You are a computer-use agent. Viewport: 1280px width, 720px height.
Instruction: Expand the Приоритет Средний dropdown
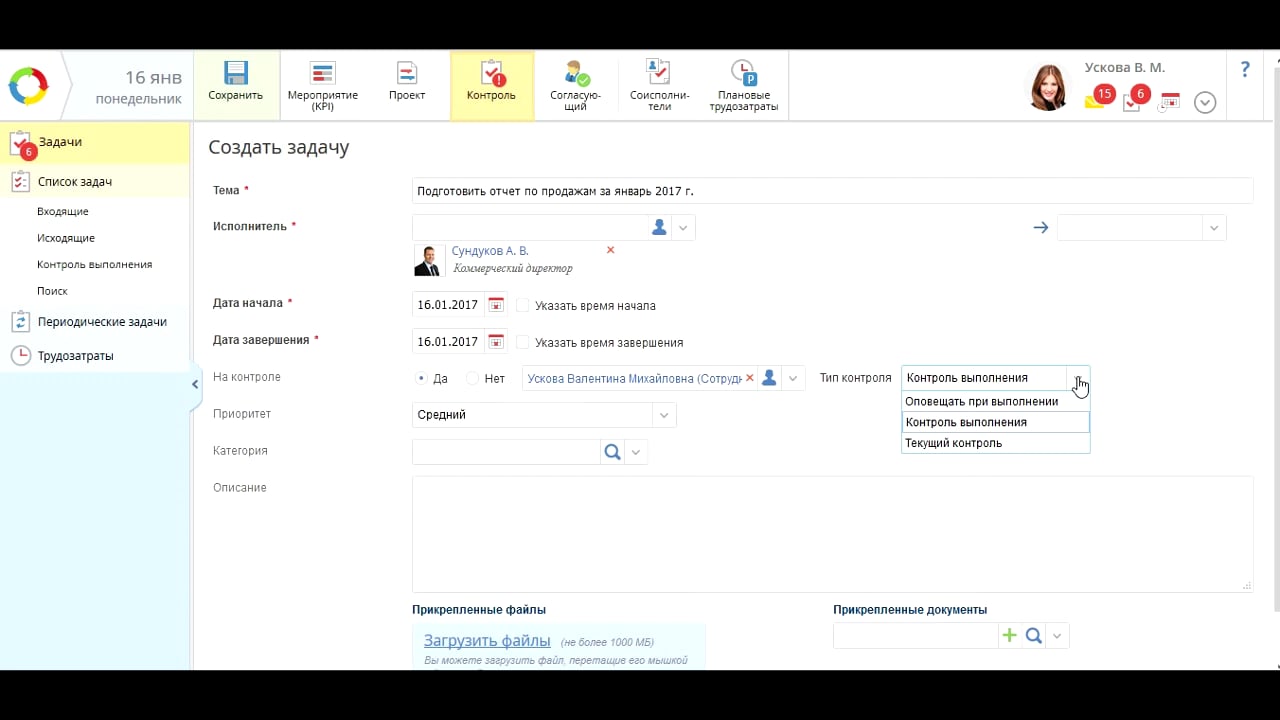(x=664, y=415)
